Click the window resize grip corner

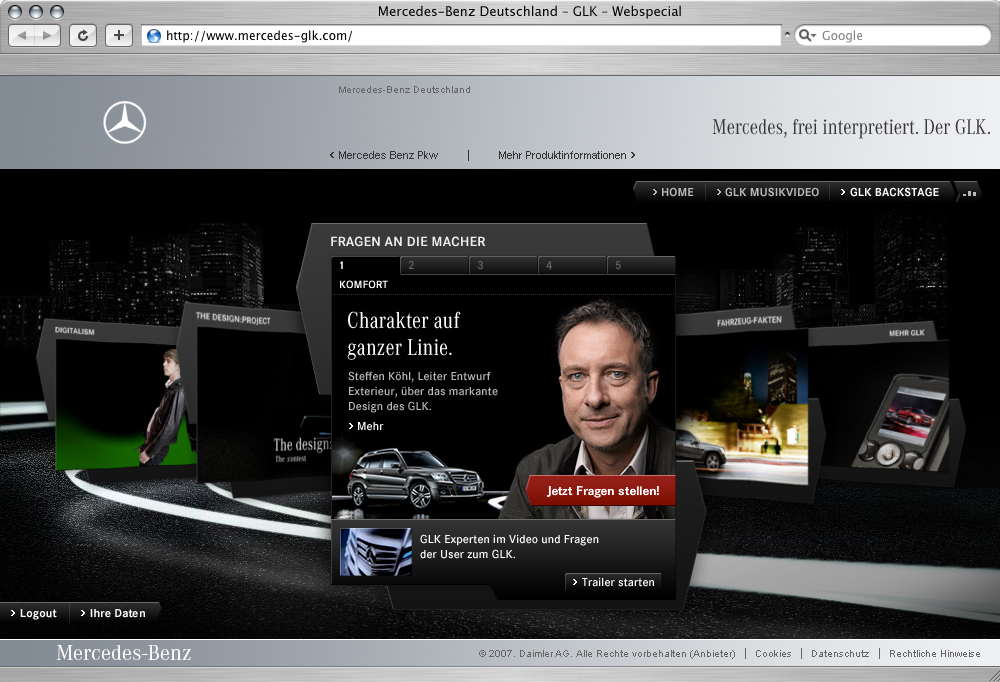pos(994,676)
